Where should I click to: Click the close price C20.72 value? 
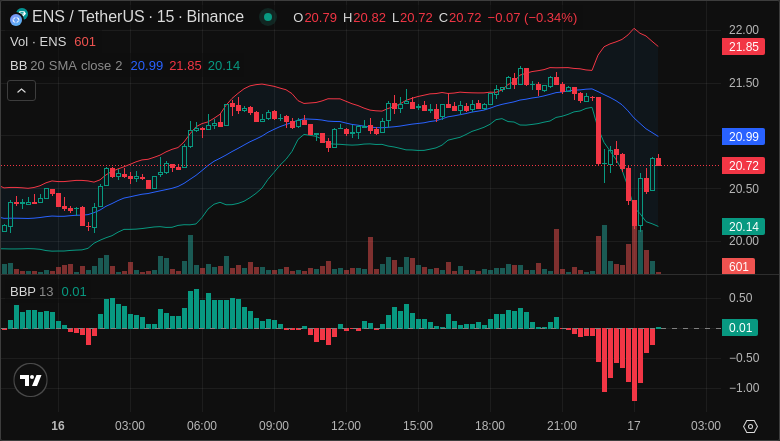pyautogui.click(x=460, y=18)
